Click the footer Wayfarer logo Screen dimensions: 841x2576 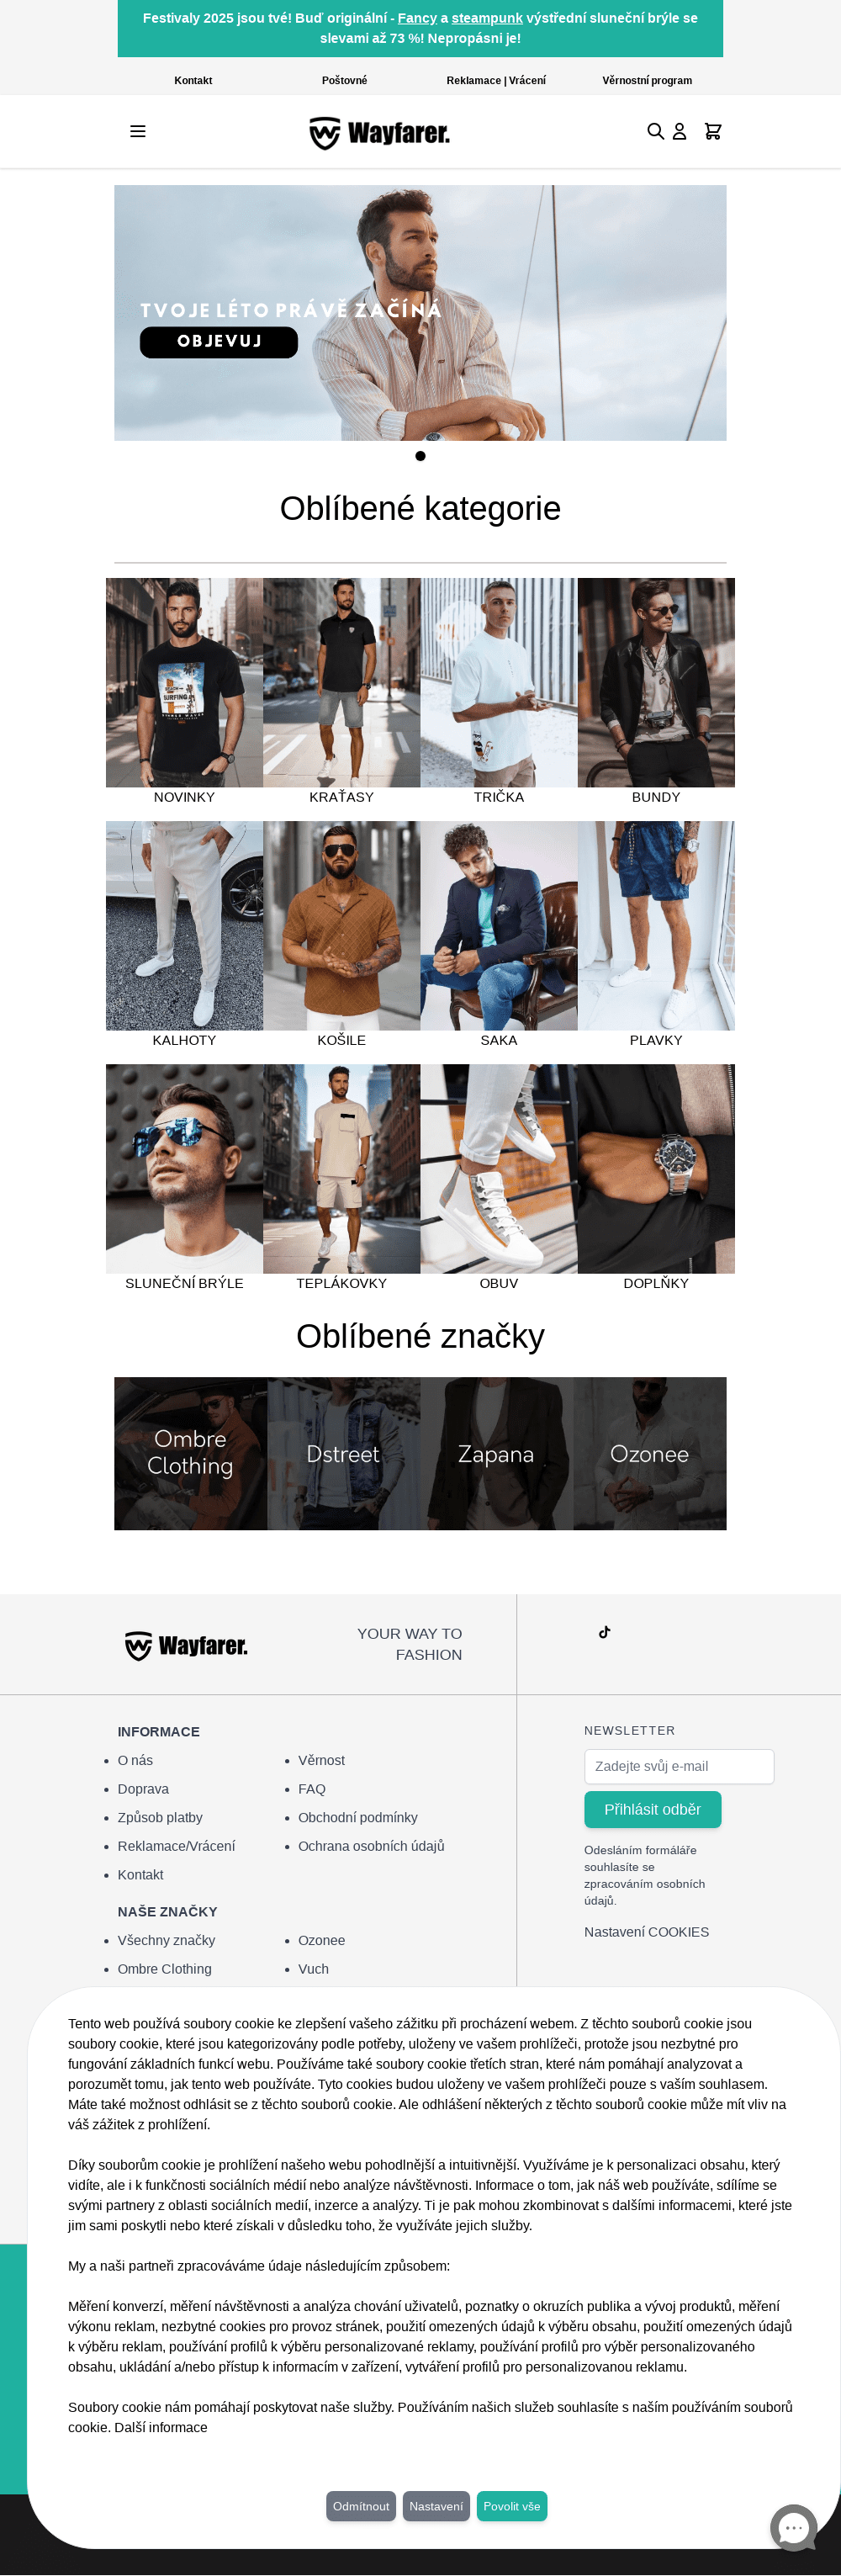pyautogui.click(x=186, y=1645)
